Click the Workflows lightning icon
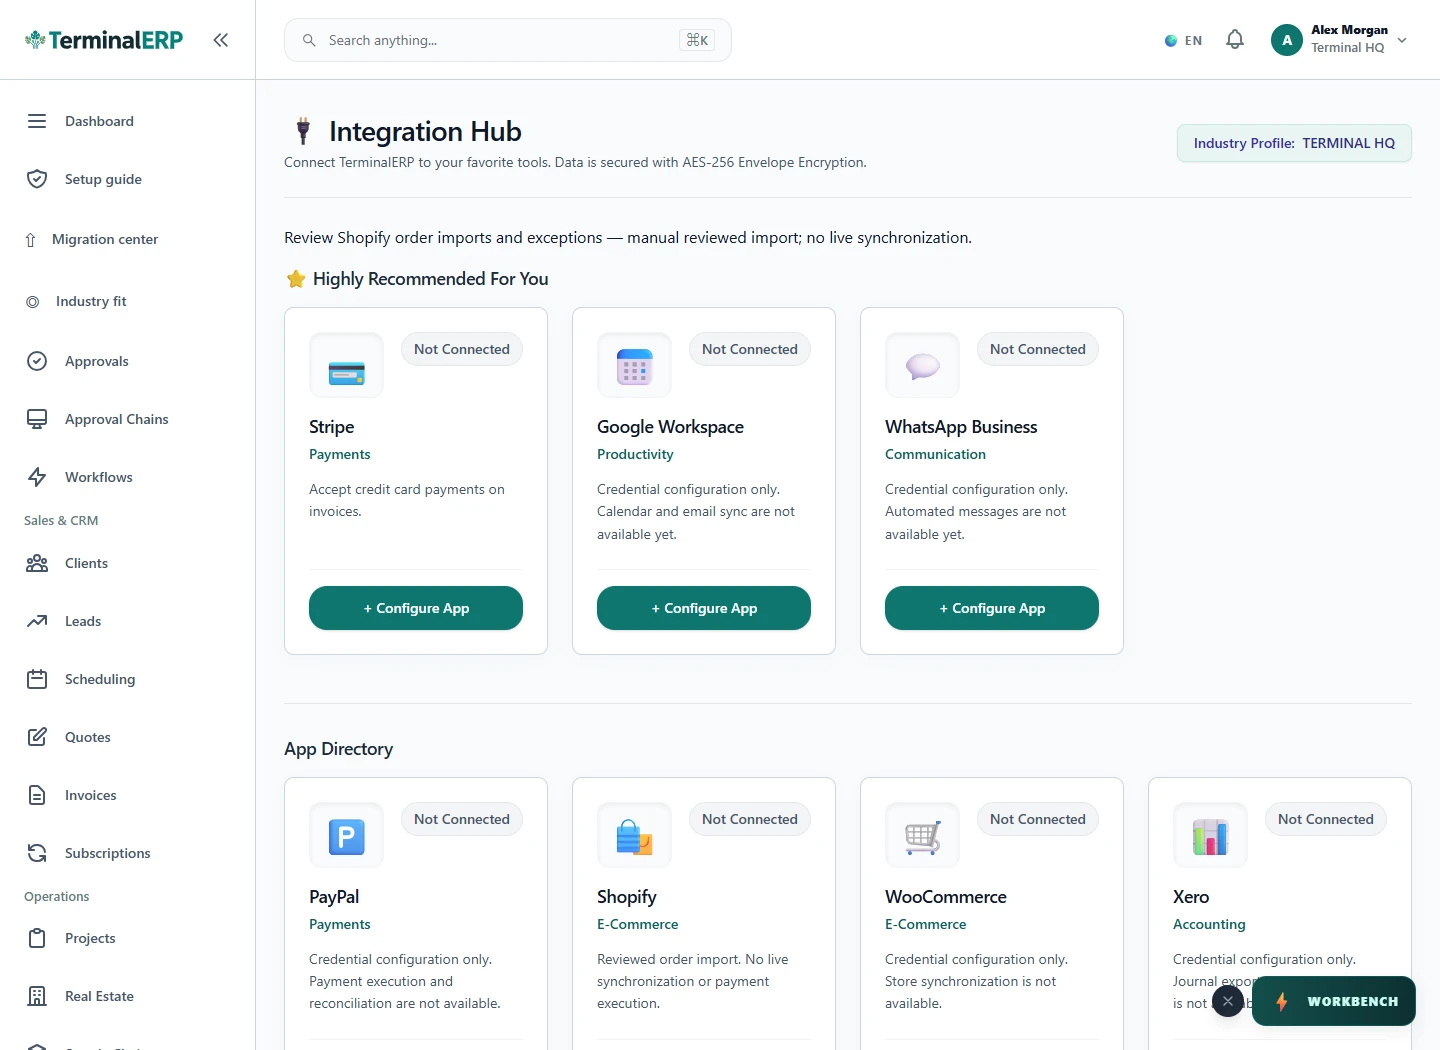 point(37,477)
